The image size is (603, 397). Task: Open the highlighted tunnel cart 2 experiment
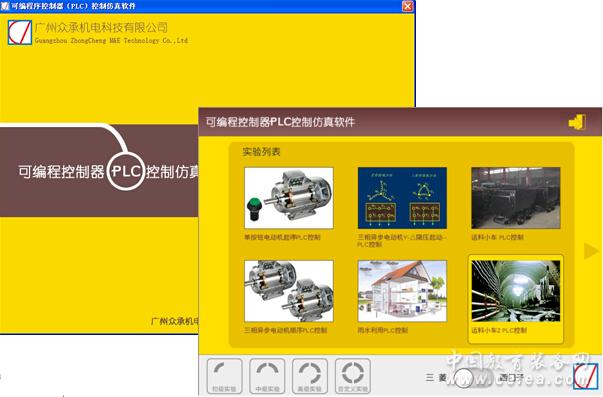pos(516,291)
